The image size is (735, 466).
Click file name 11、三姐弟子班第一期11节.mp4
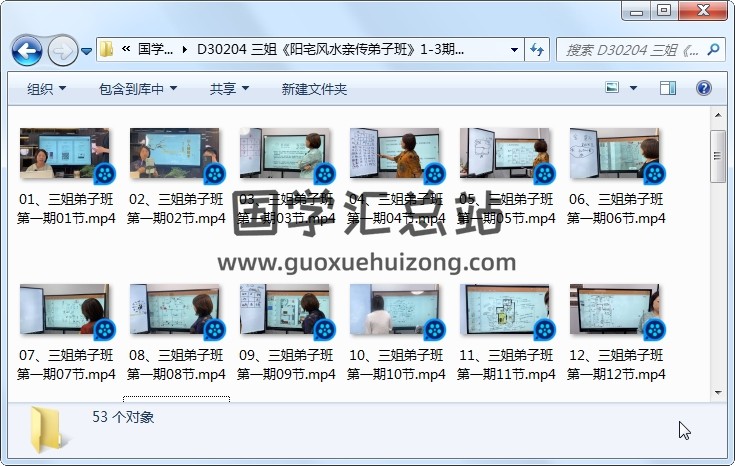506,364
